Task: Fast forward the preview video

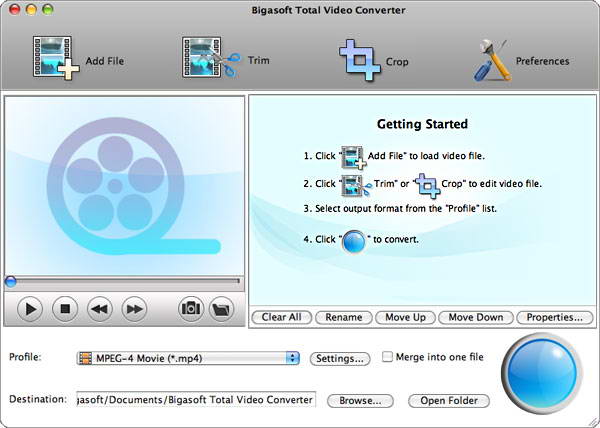Action: click(x=134, y=309)
